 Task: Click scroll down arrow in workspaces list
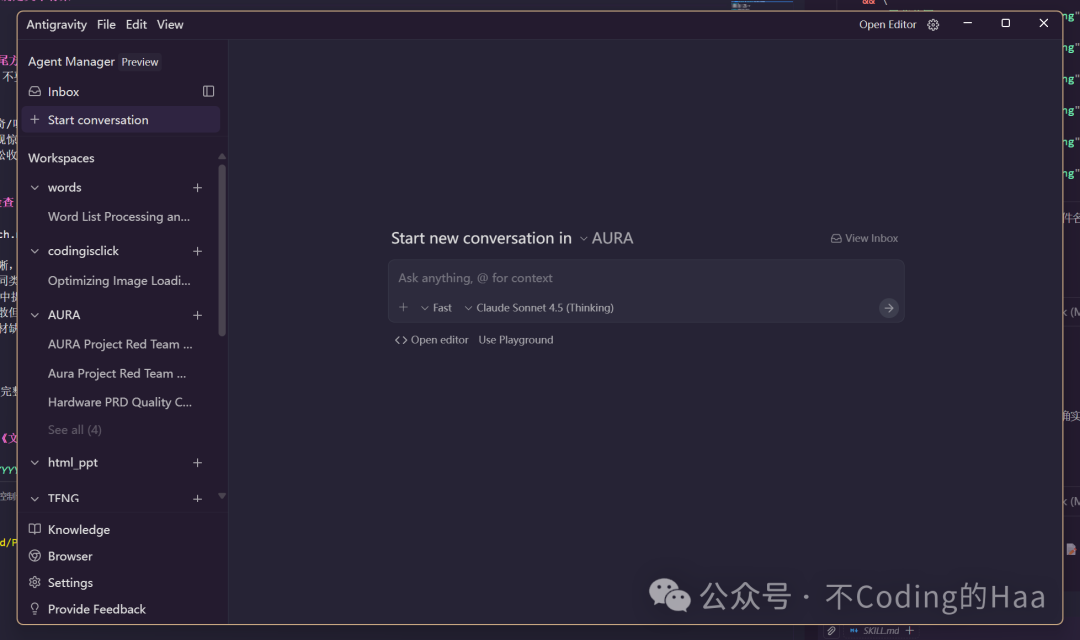[222, 496]
